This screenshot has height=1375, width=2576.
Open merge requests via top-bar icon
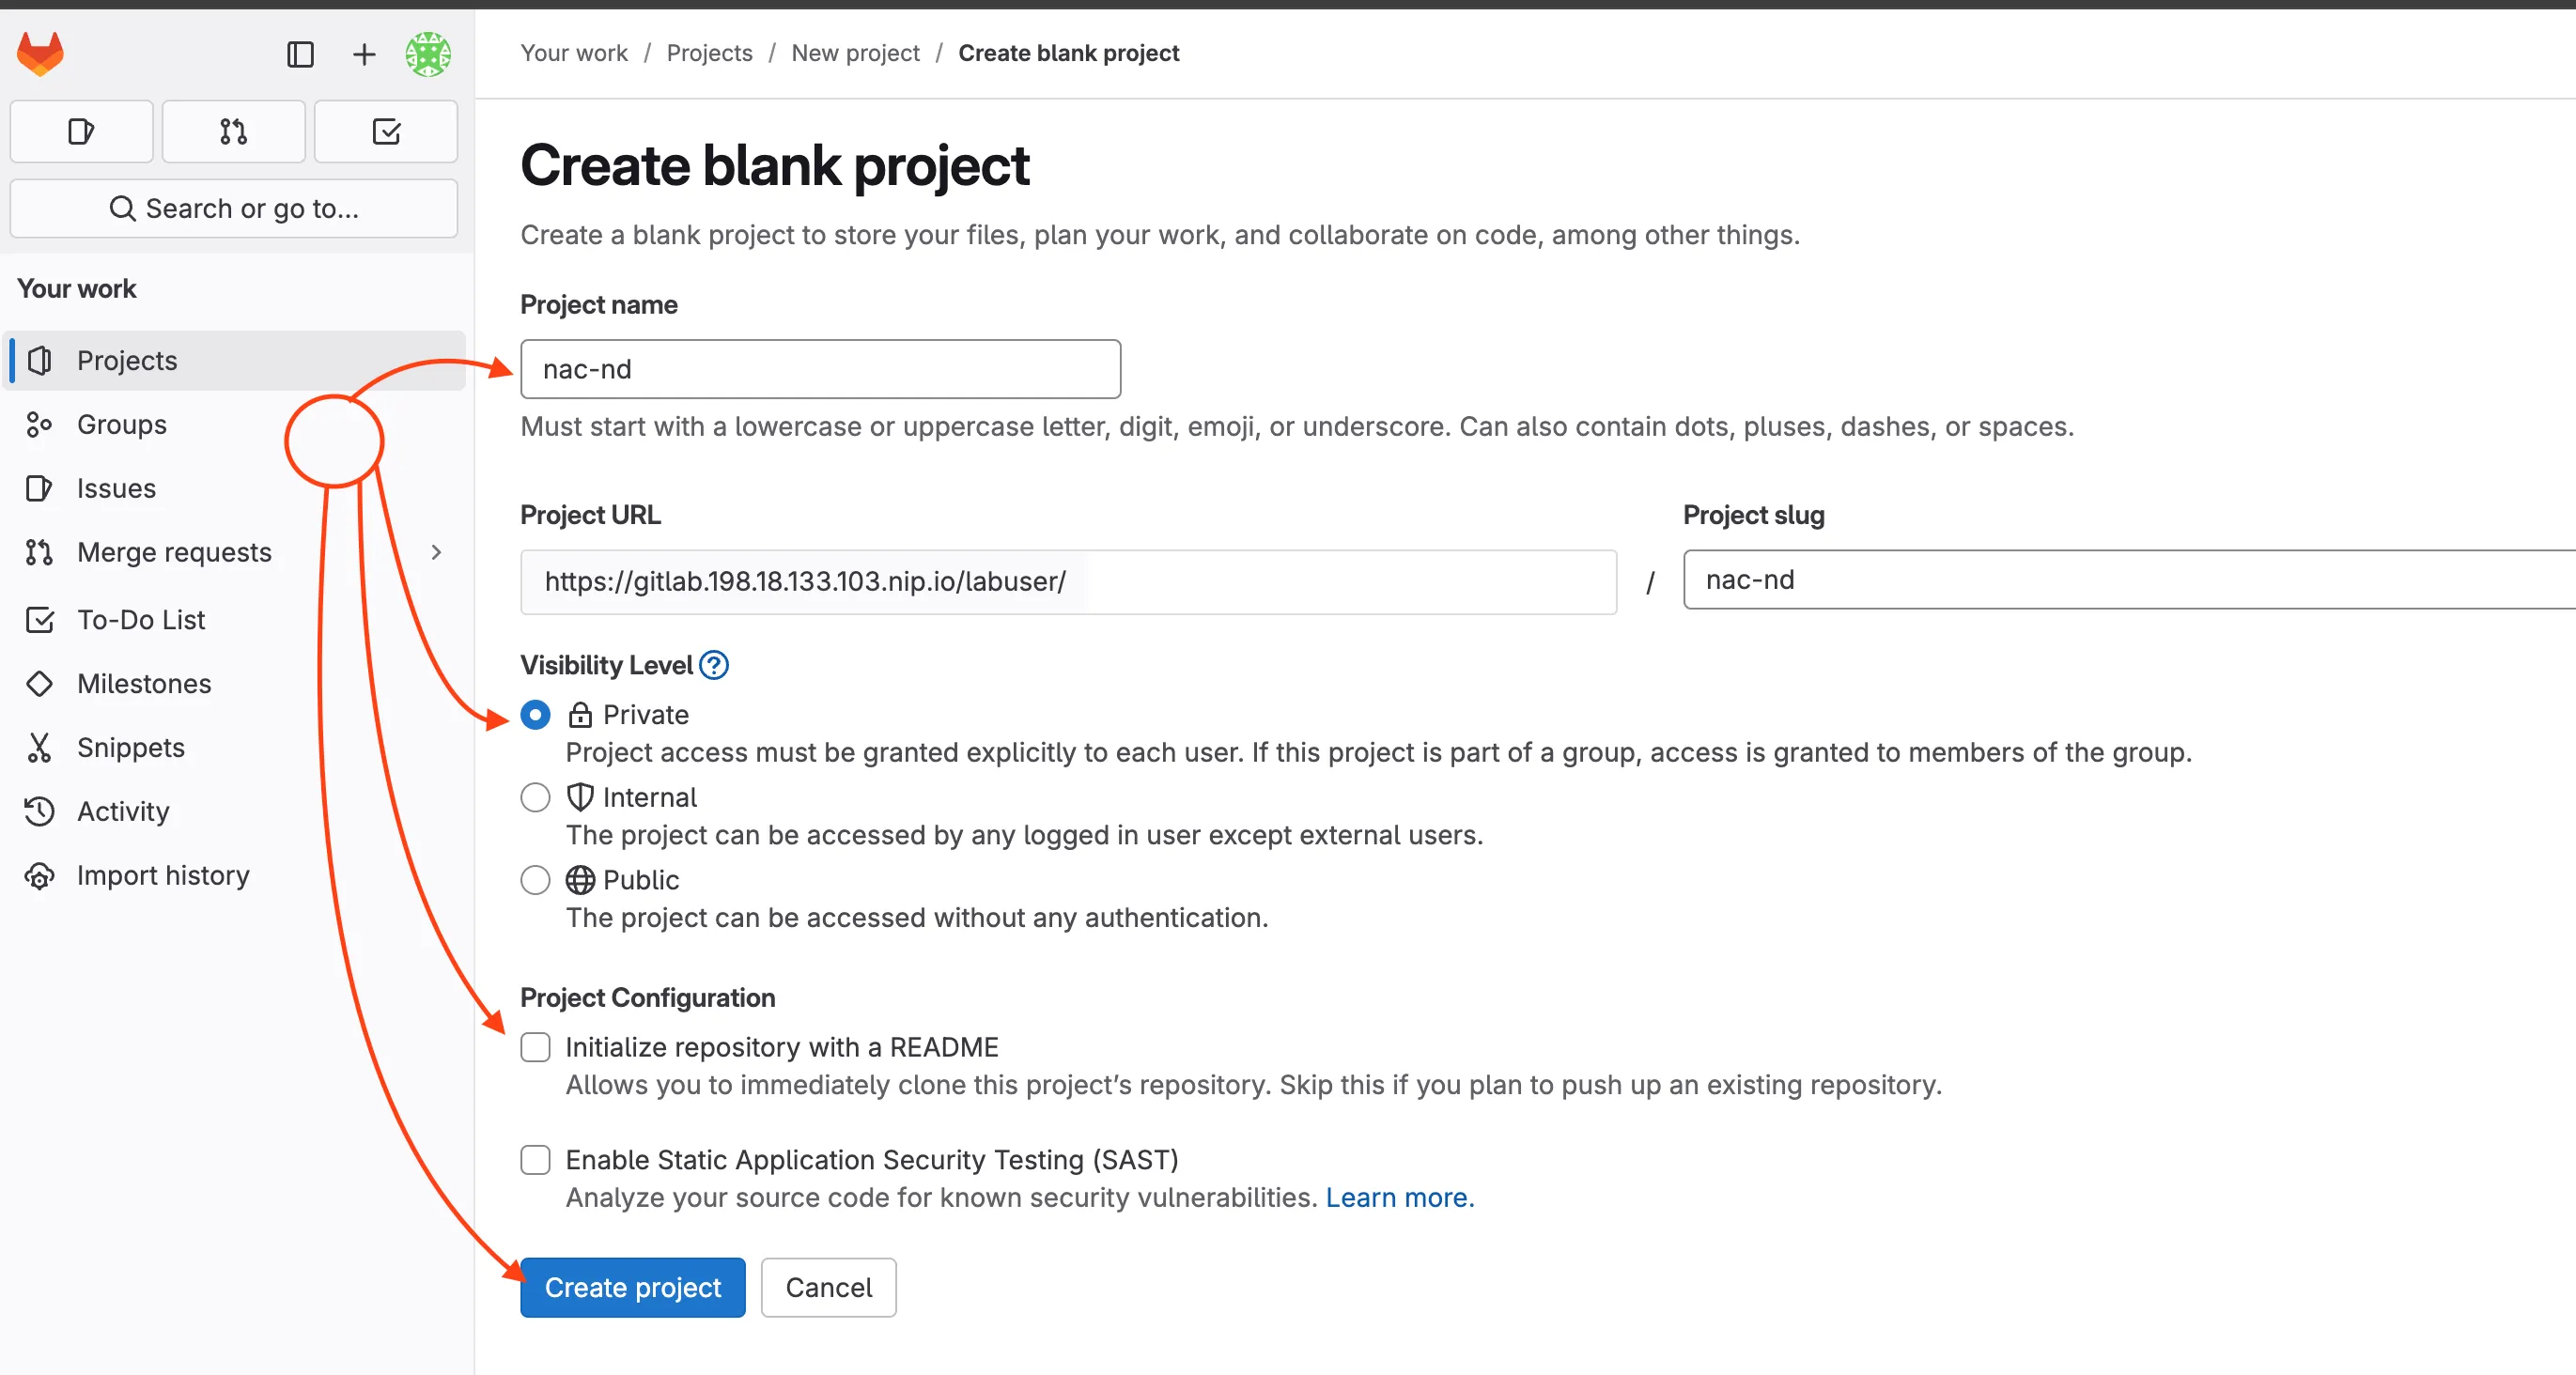click(233, 131)
